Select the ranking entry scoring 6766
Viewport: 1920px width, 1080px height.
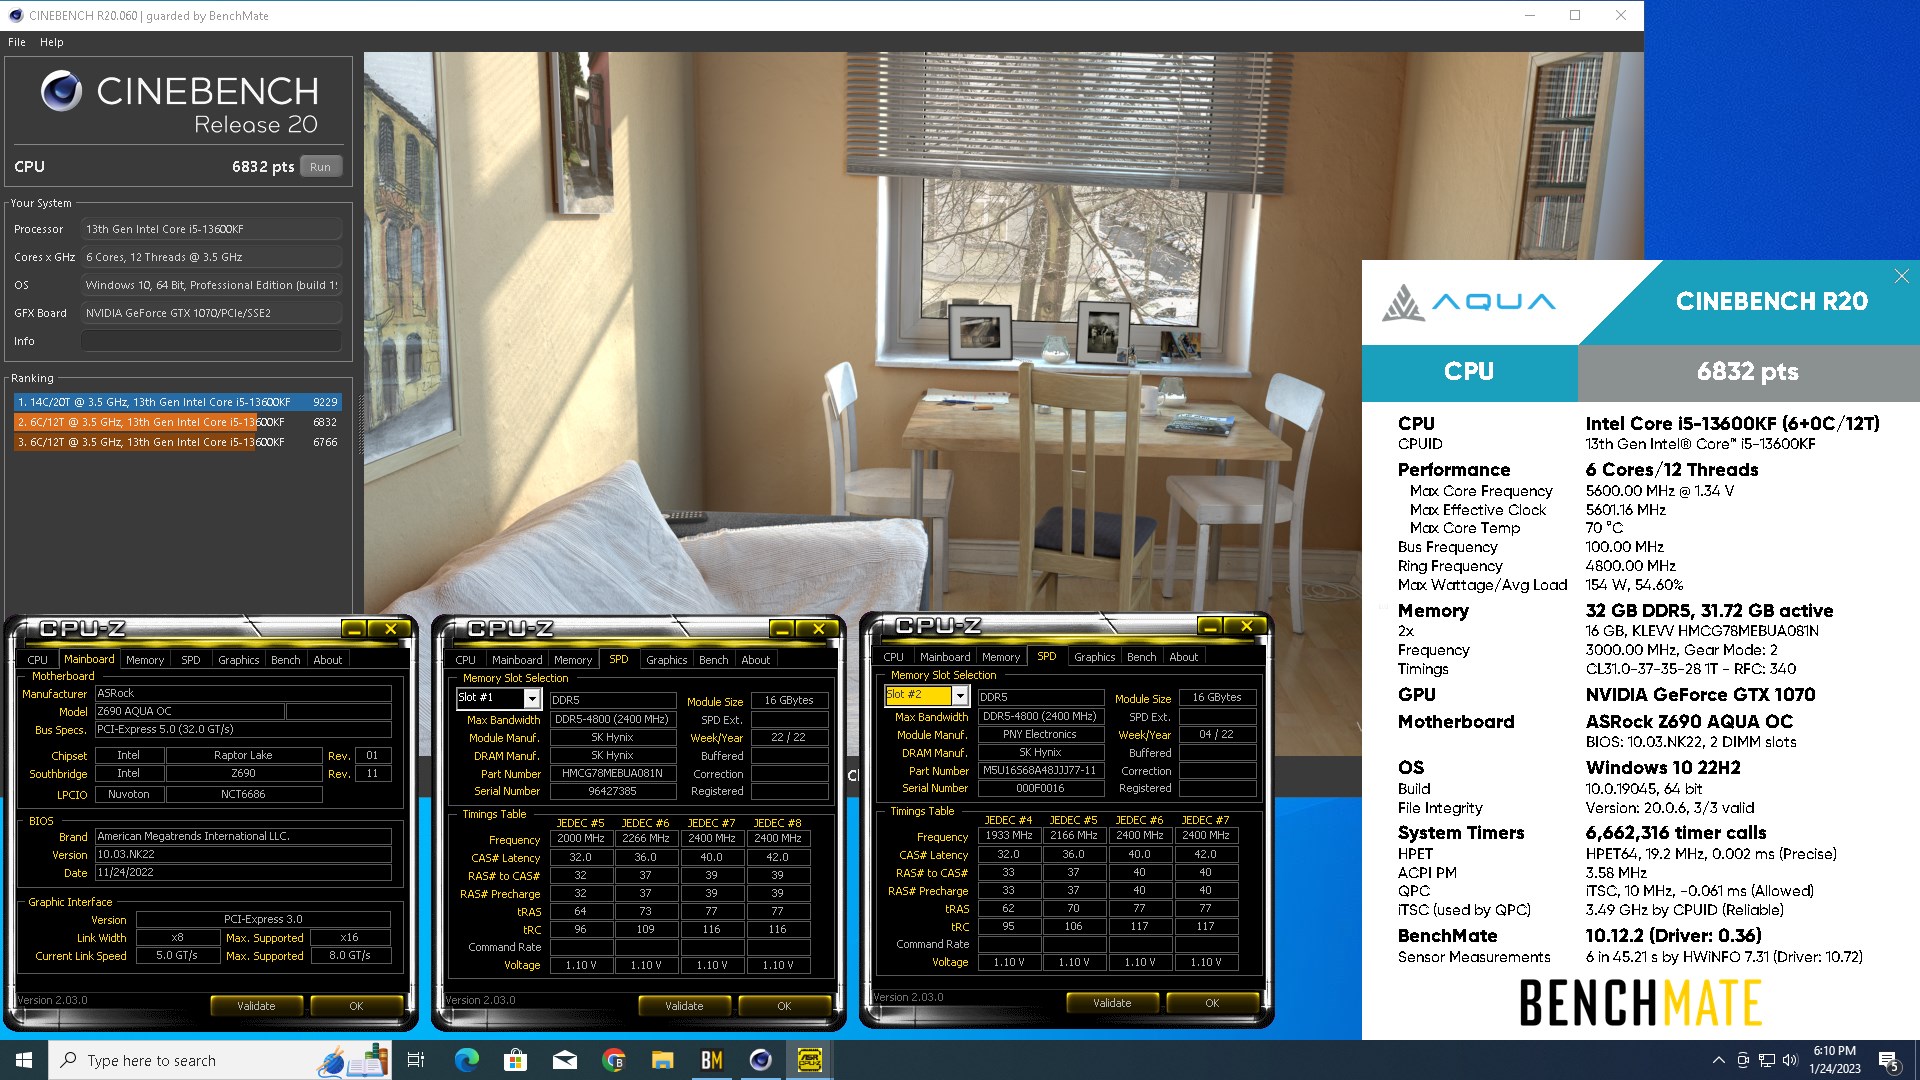(178, 442)
